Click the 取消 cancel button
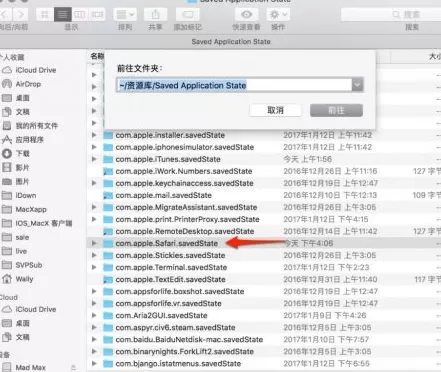This screenshot has height=372, width=441. coord(275,110)
